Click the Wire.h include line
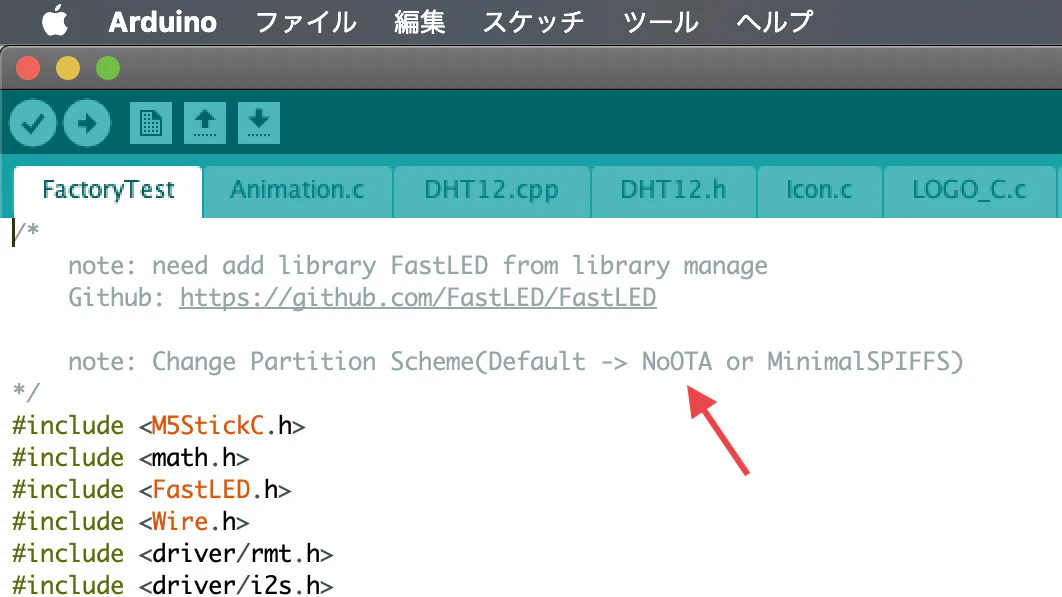The width and height of the screenshot is (1062, 597). 131,522
